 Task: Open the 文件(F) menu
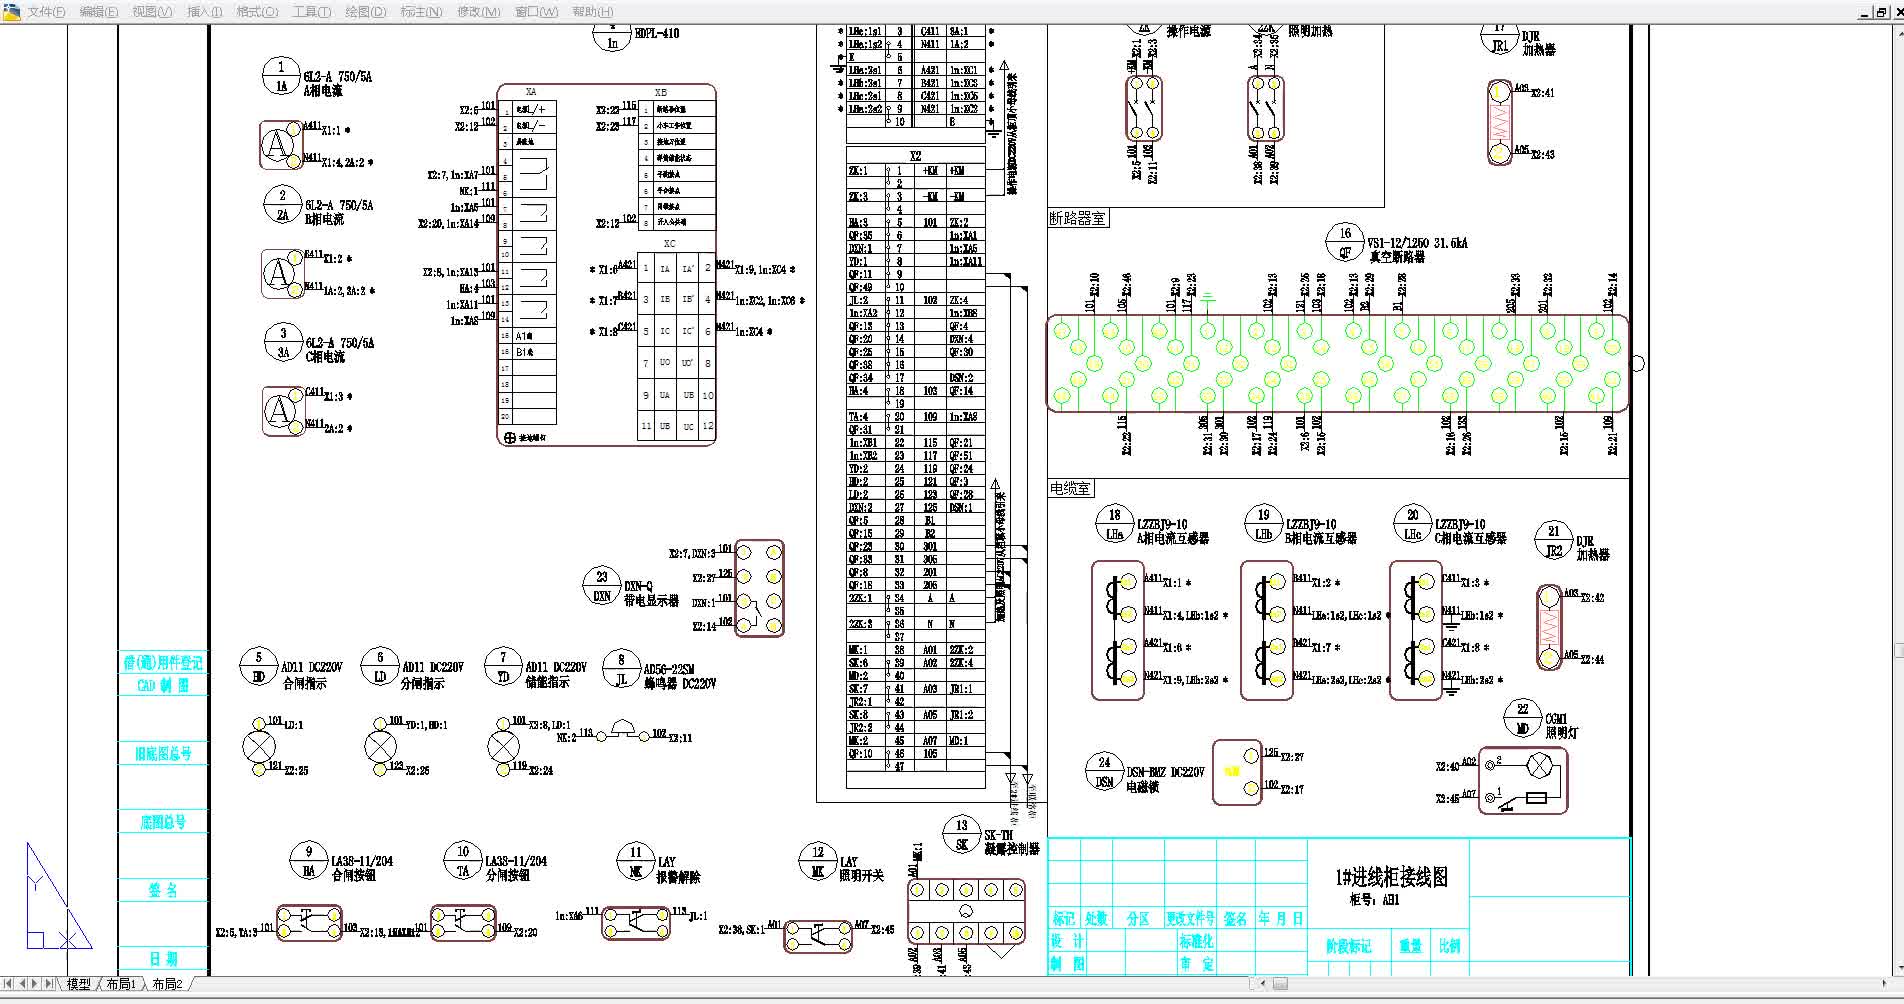pos(46,12)
